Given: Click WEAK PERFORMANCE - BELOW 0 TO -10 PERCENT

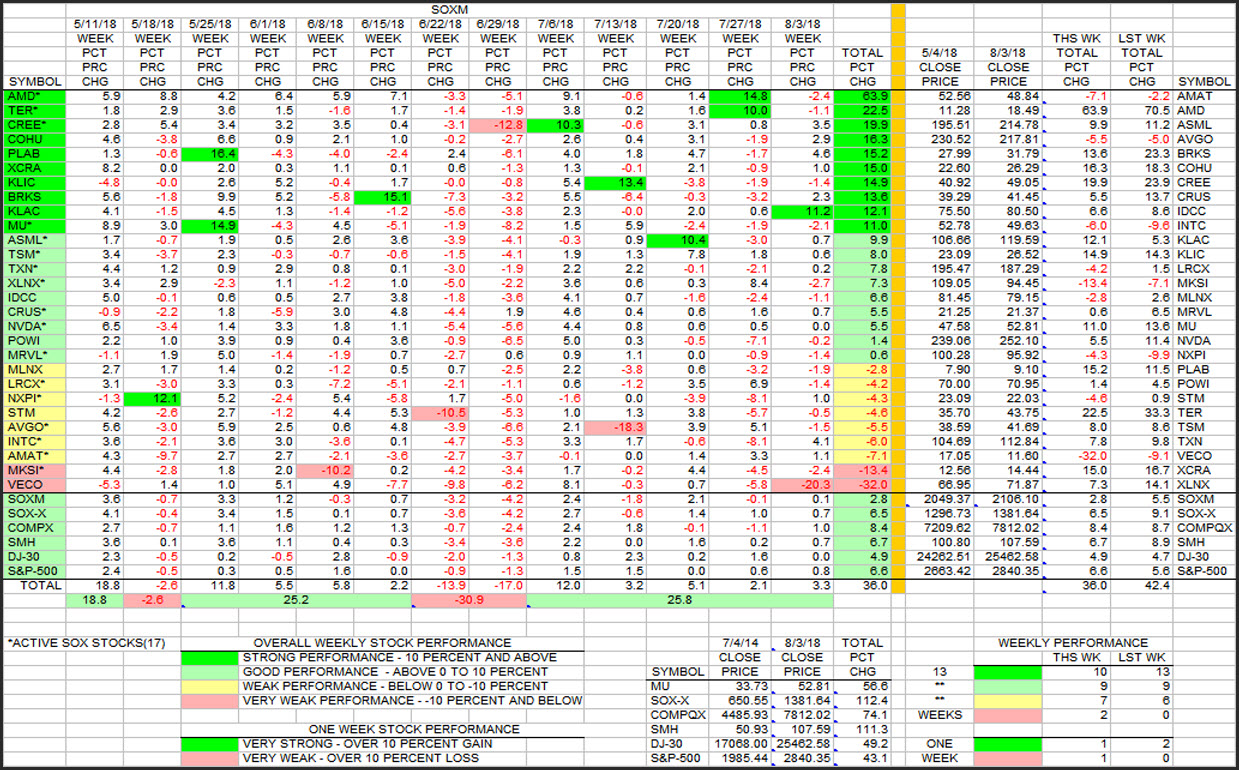Looking at the screenshot, I should 394,686.
